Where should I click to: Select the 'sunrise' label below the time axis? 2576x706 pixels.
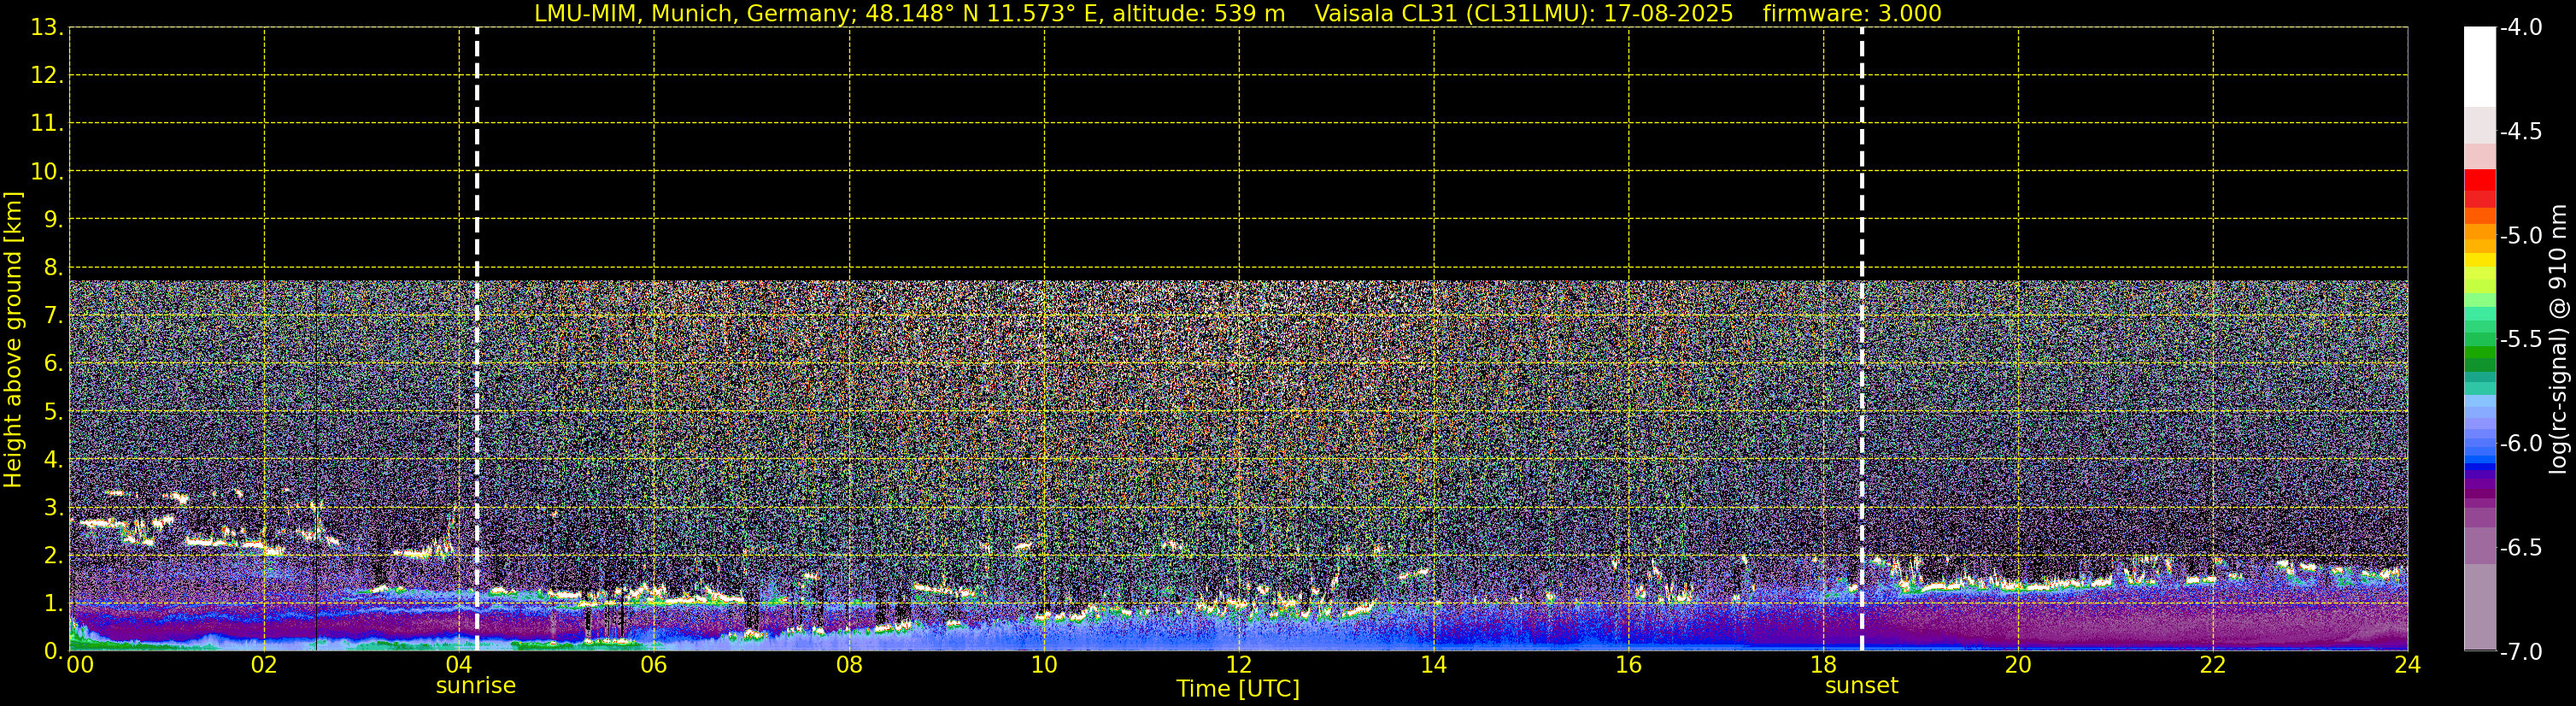[476, 686]
